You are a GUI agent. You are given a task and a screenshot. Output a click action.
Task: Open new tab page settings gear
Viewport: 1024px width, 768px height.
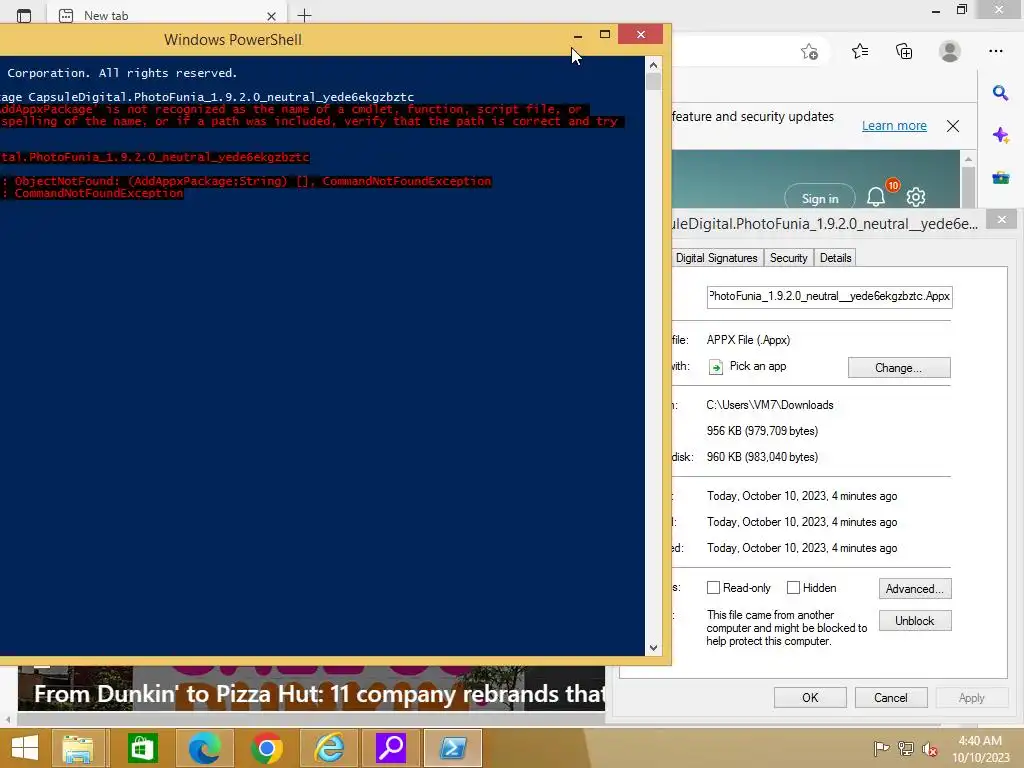point(916,197)
